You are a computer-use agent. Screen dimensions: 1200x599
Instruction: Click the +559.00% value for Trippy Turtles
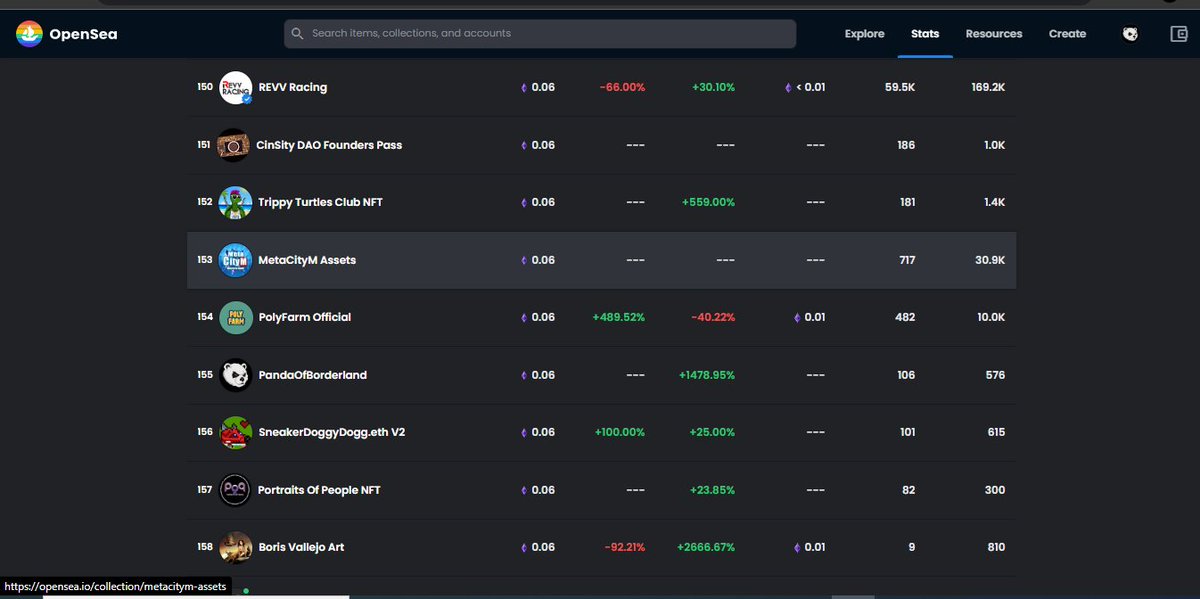[x=709, y=203]
